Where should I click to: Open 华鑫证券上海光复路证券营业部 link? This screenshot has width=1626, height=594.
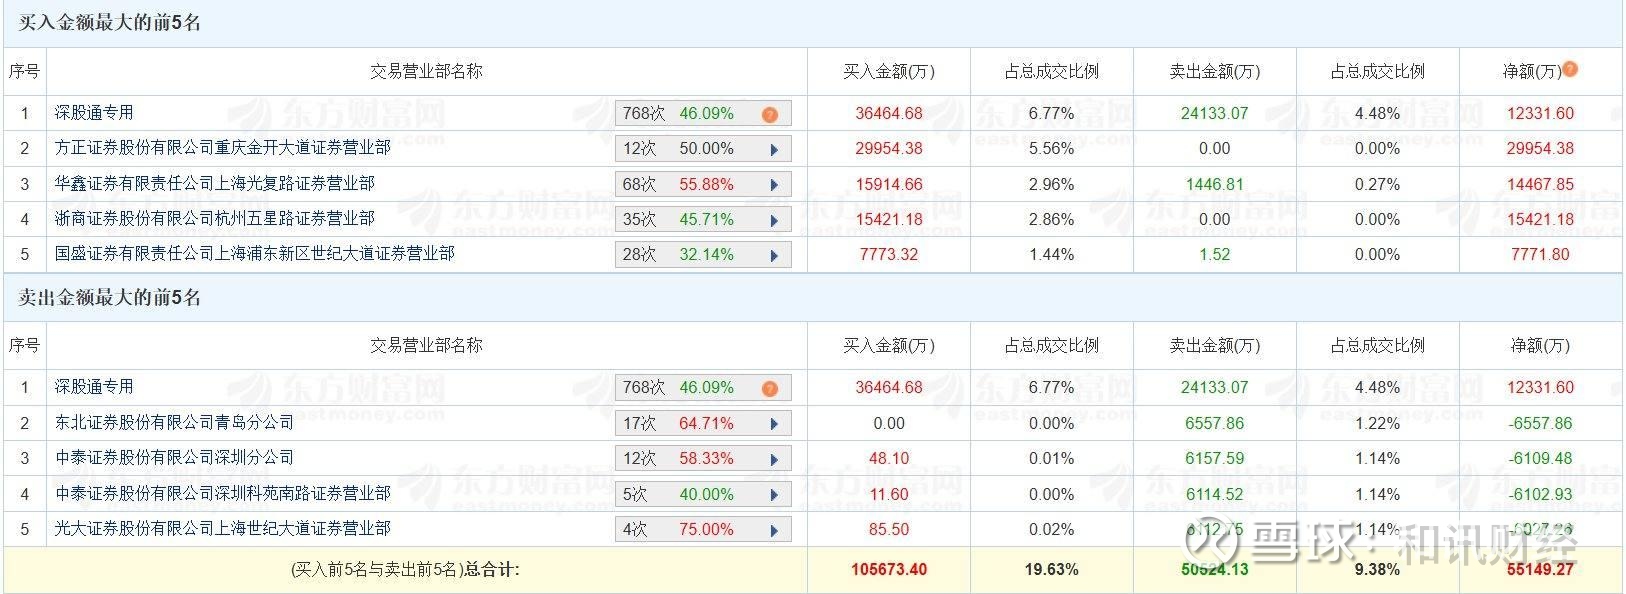(214, 184)
